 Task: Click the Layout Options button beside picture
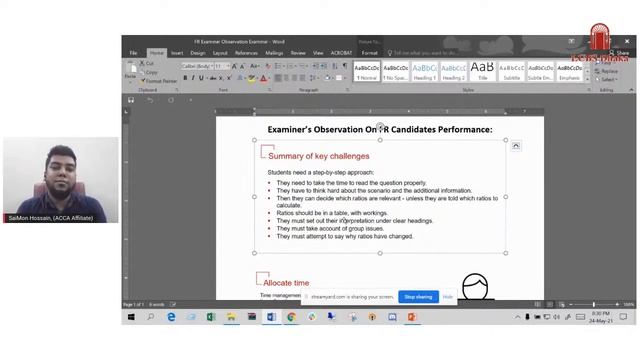516,146
